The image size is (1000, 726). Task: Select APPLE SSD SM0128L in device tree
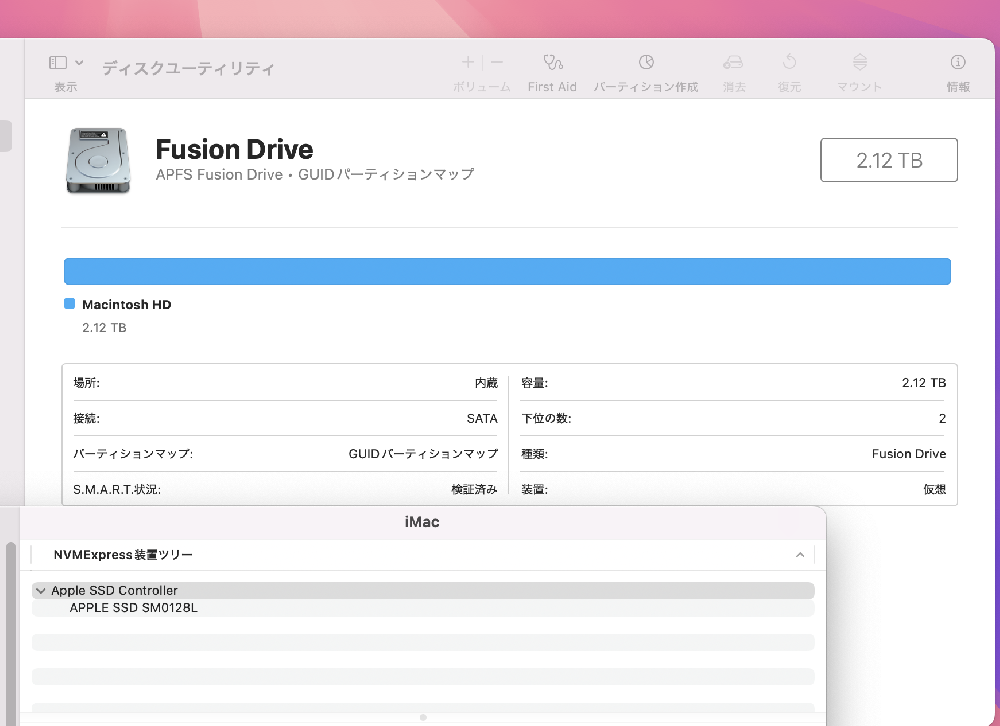[x=423, y=607]
